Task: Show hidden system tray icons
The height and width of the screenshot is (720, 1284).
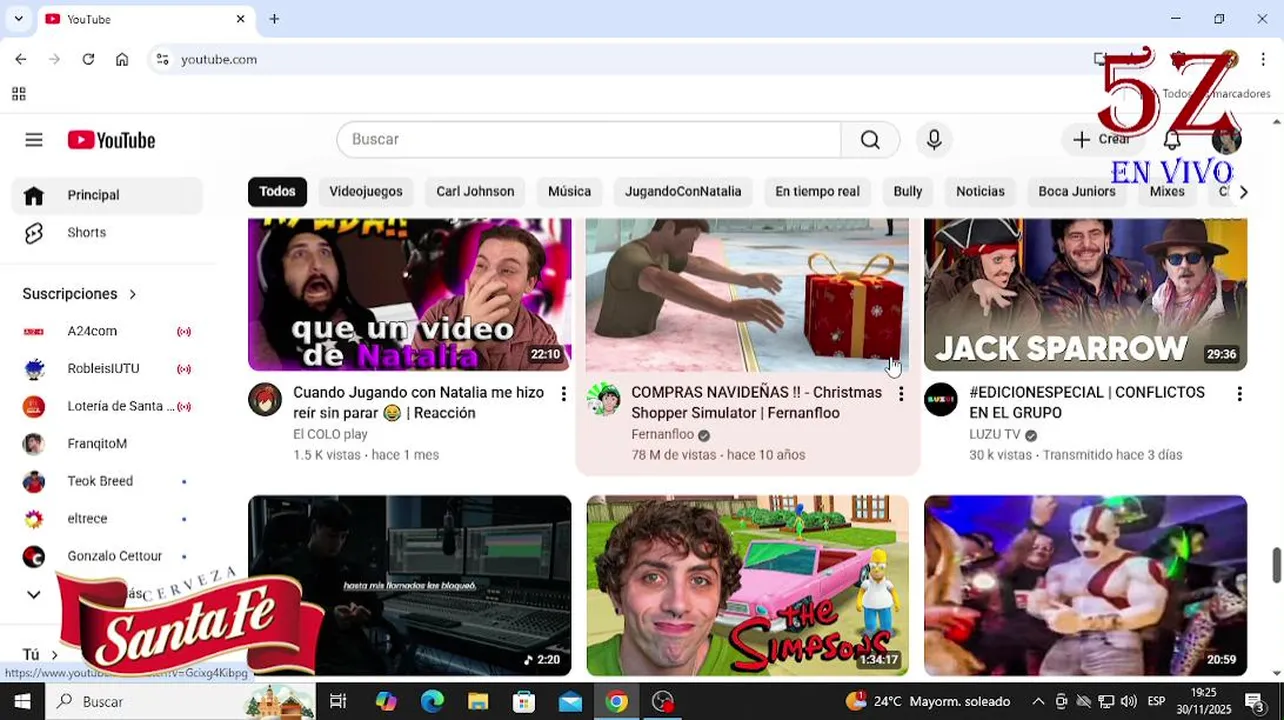Action: [1038, 701]
